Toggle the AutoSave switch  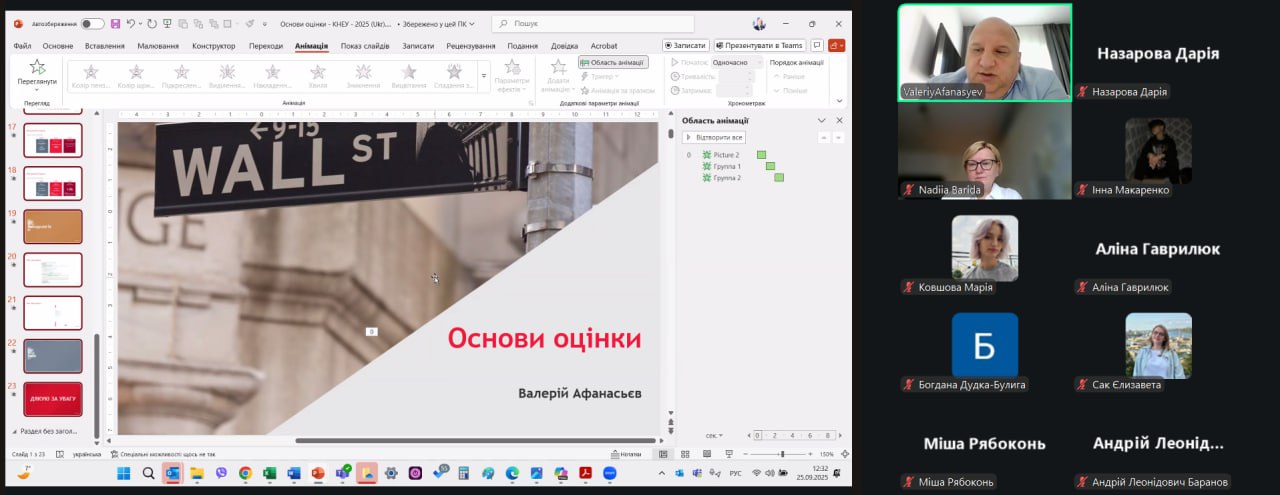pos(92,23)
